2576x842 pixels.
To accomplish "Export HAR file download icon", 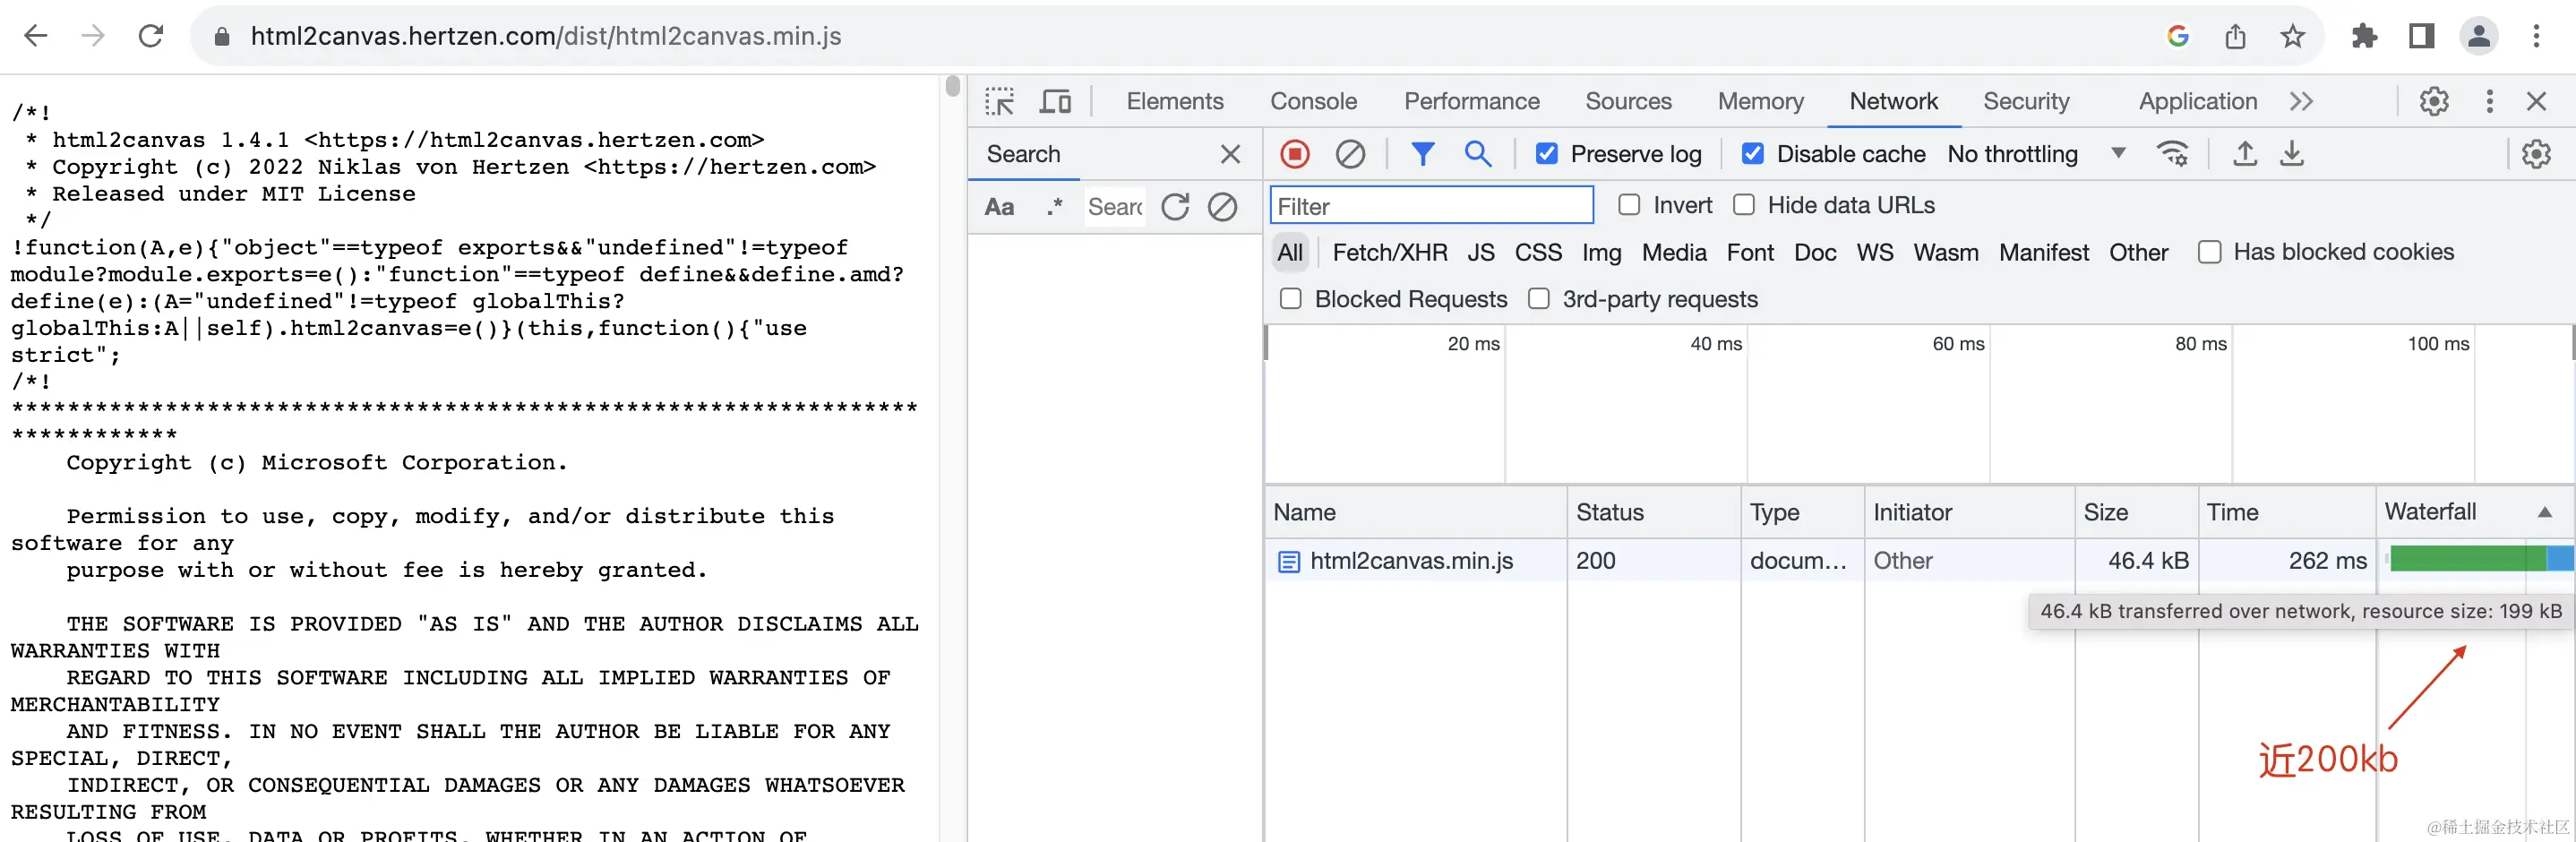I will click(x=2292, y=154).
